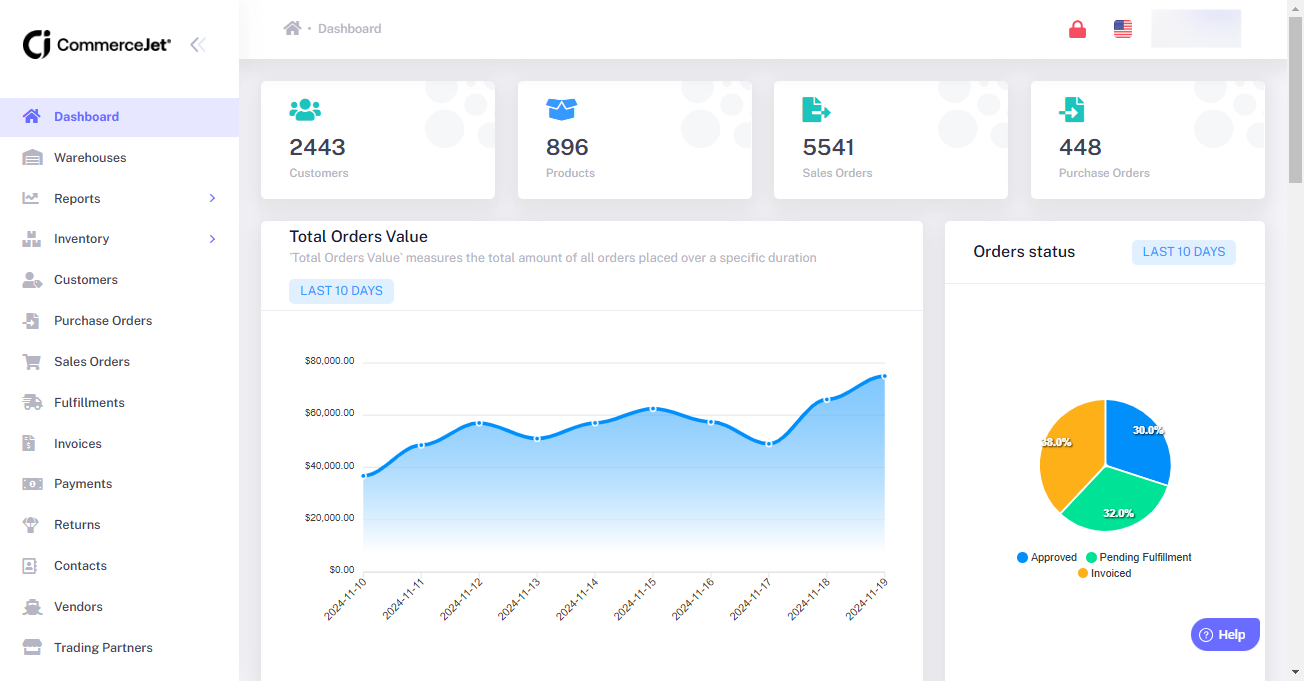Click the red lock icon in header
1304x681 pixels.
1077,29
